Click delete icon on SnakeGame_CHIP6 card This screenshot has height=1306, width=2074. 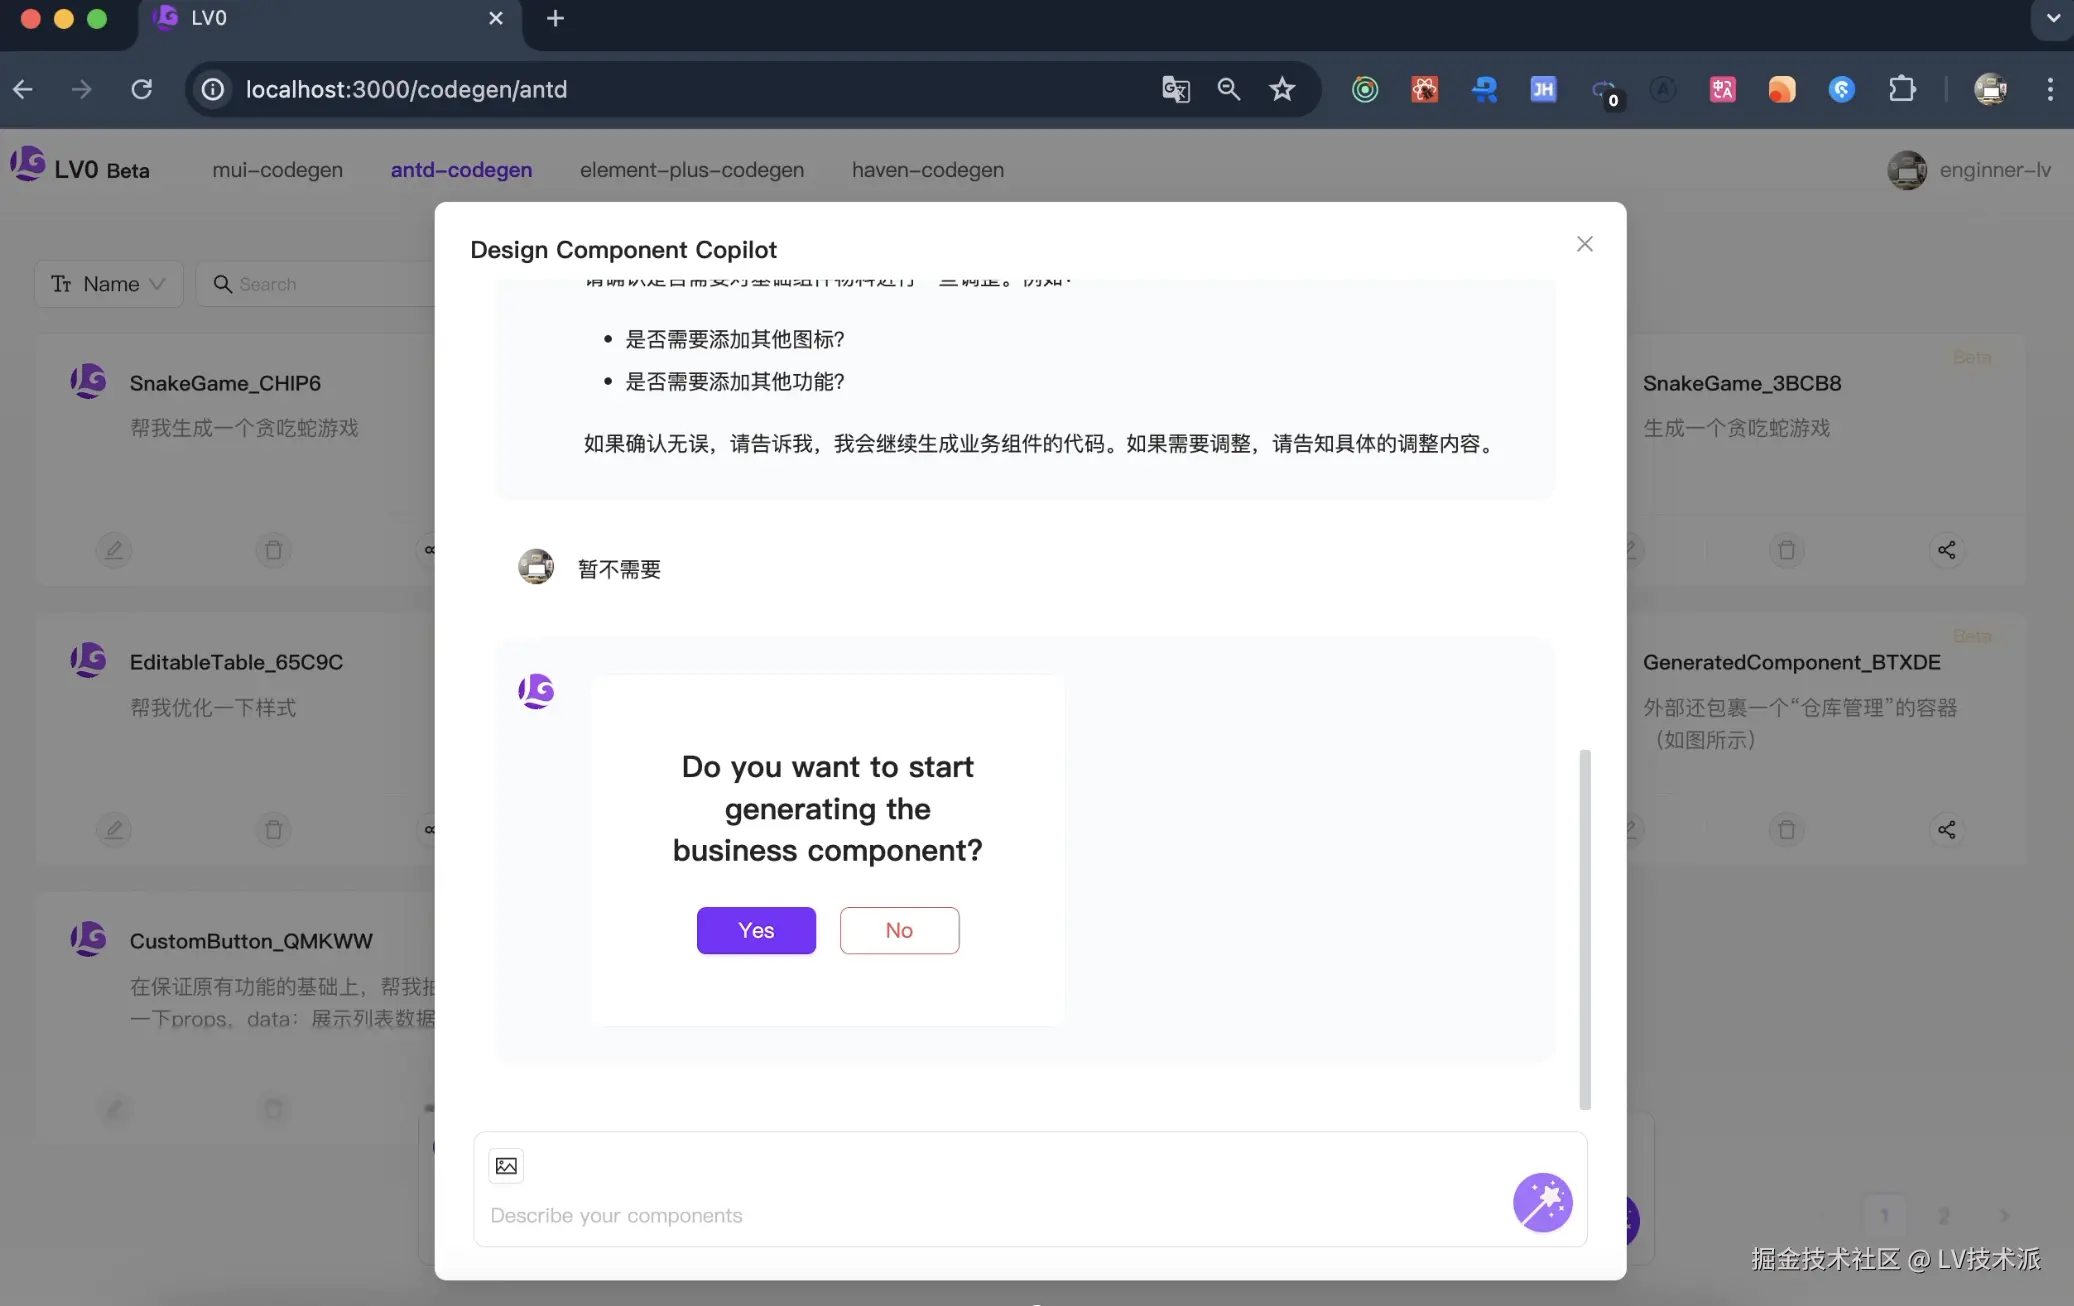point(273,550)
